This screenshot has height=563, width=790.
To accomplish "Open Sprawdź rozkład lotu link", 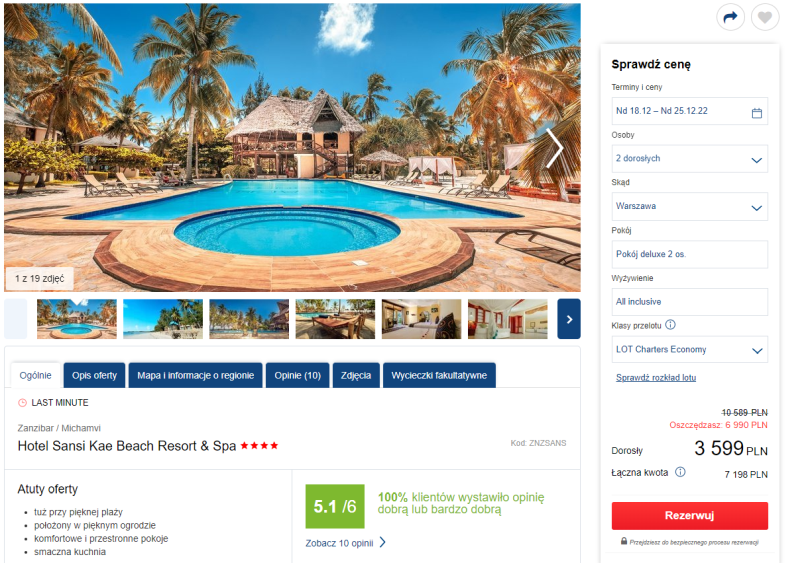I will [x=655, y=378].
